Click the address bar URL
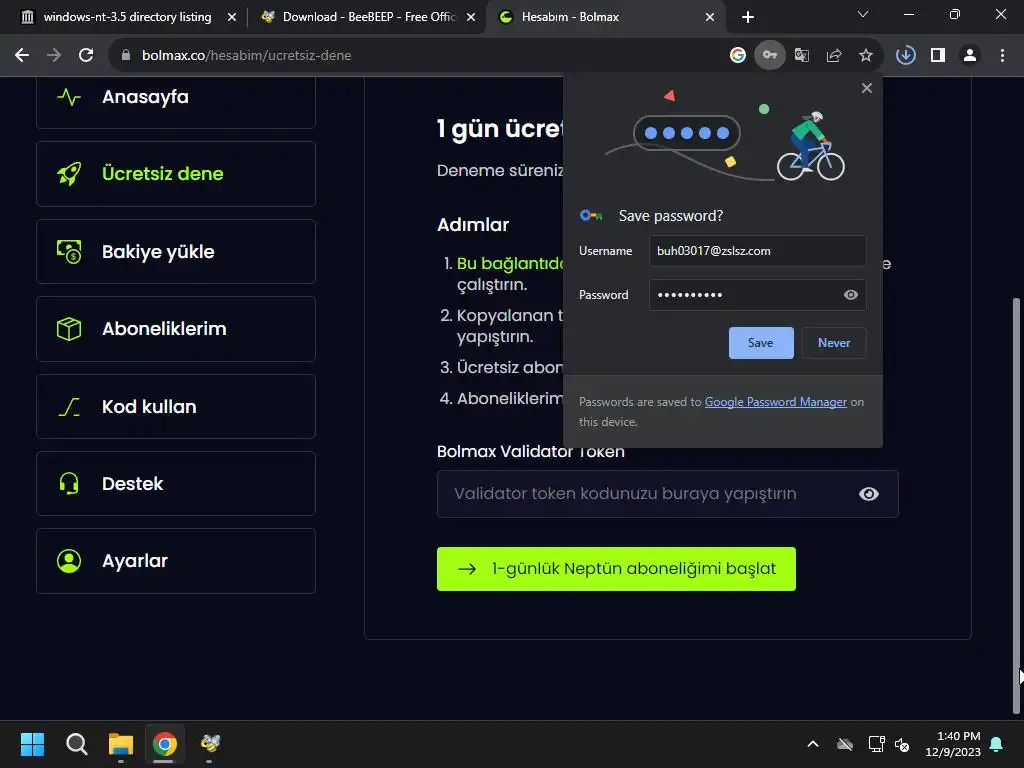 (247, 56)
